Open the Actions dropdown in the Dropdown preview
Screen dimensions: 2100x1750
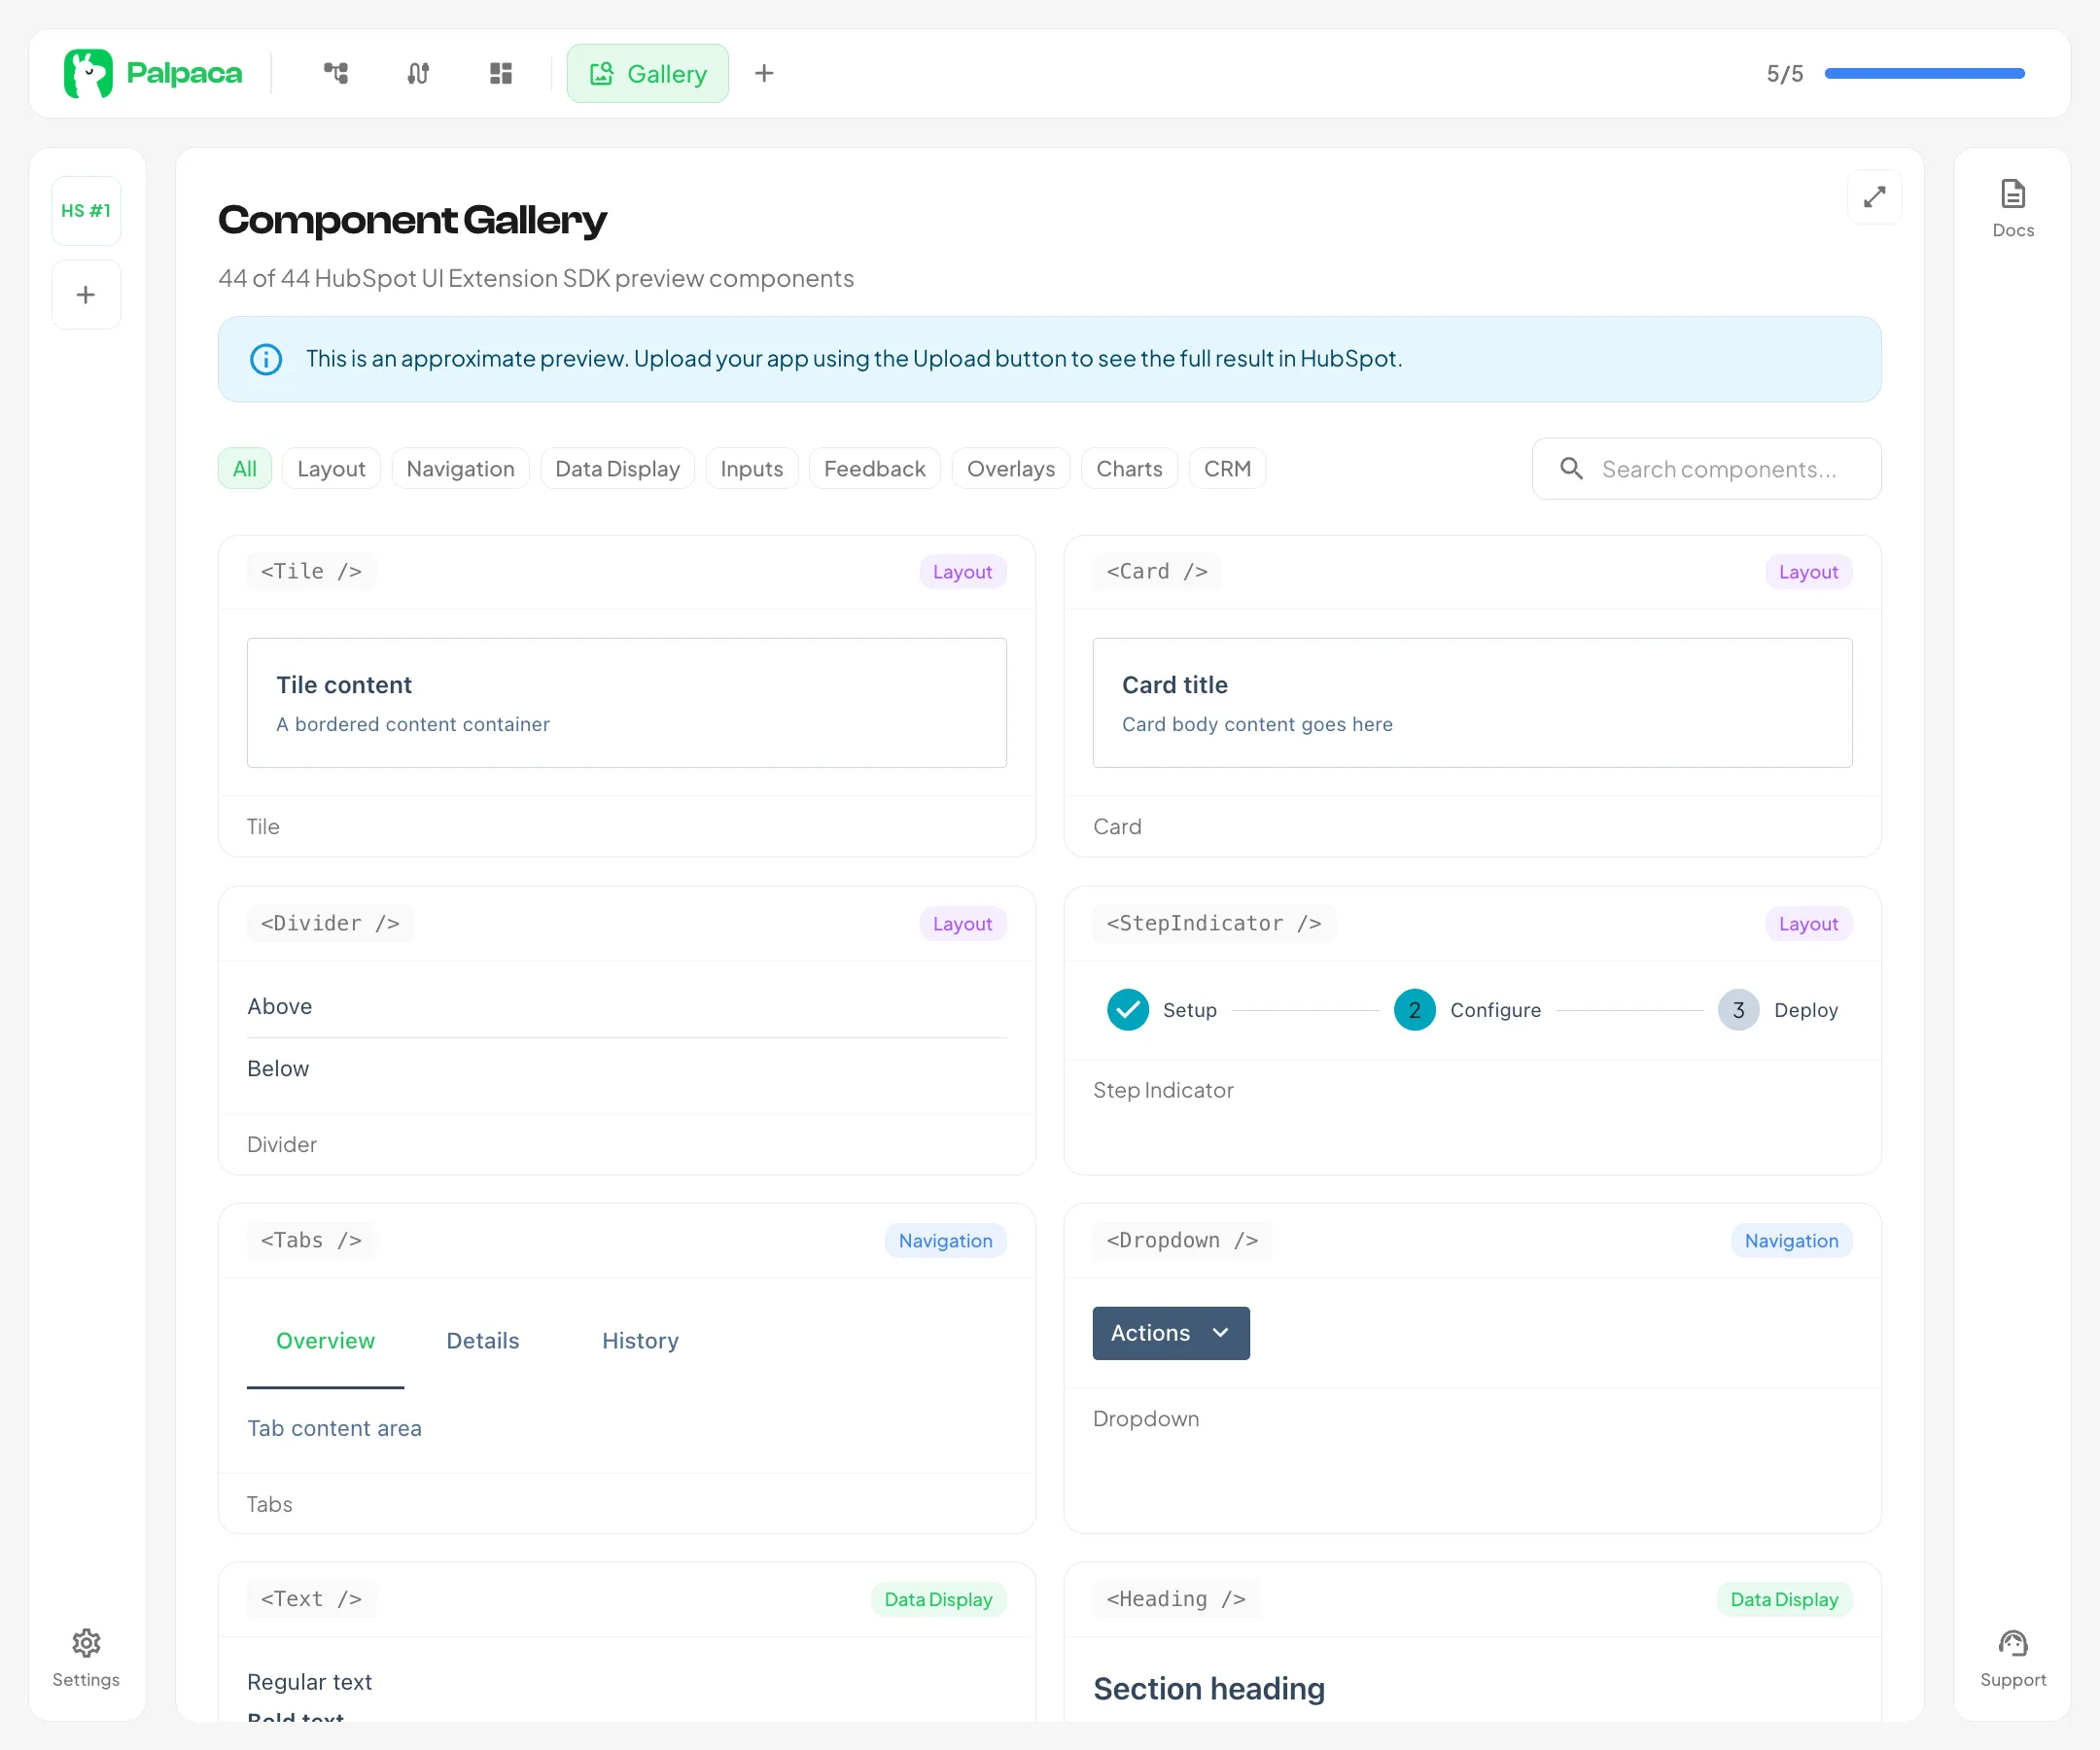pos(1170,1333)
